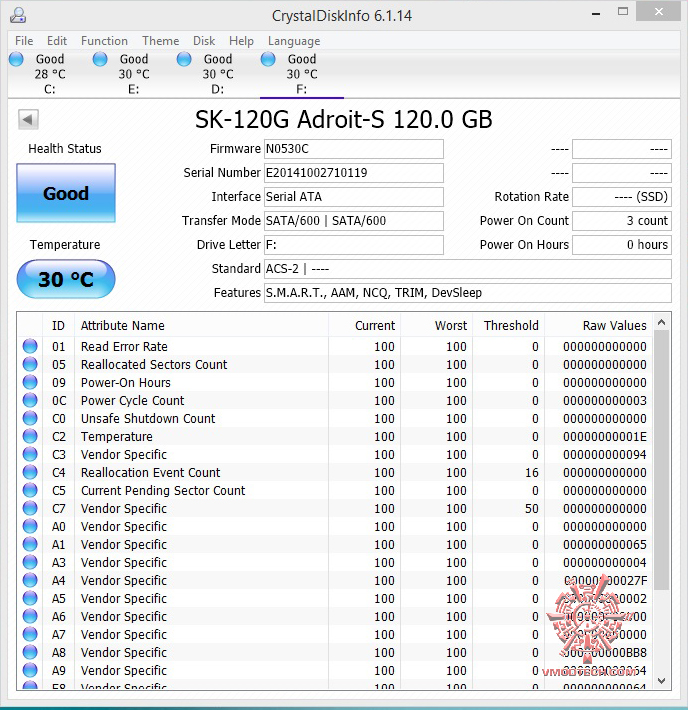The image size is (688, 710).
Task: Click status orb for Power-On Hours row
Action: pos(30,382)
